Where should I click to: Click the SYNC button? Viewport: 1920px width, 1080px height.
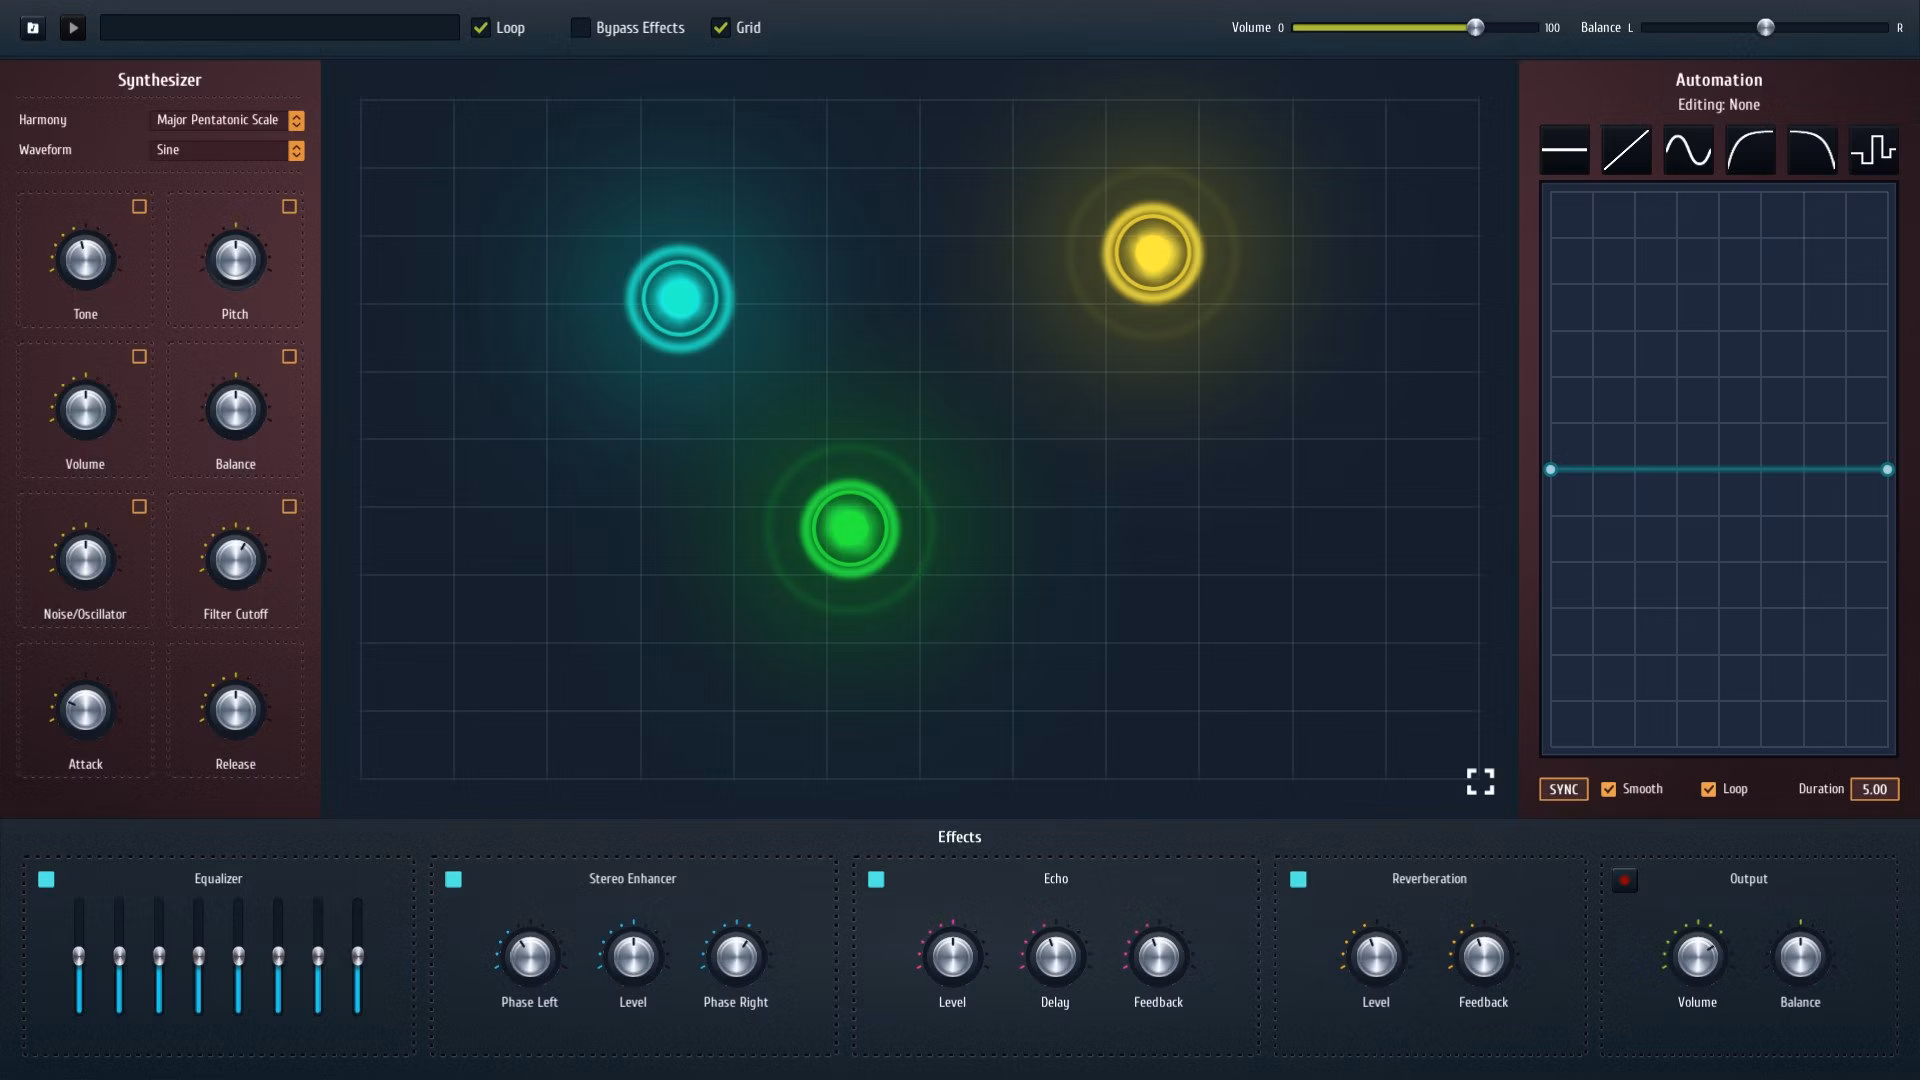coord(1563,789)
